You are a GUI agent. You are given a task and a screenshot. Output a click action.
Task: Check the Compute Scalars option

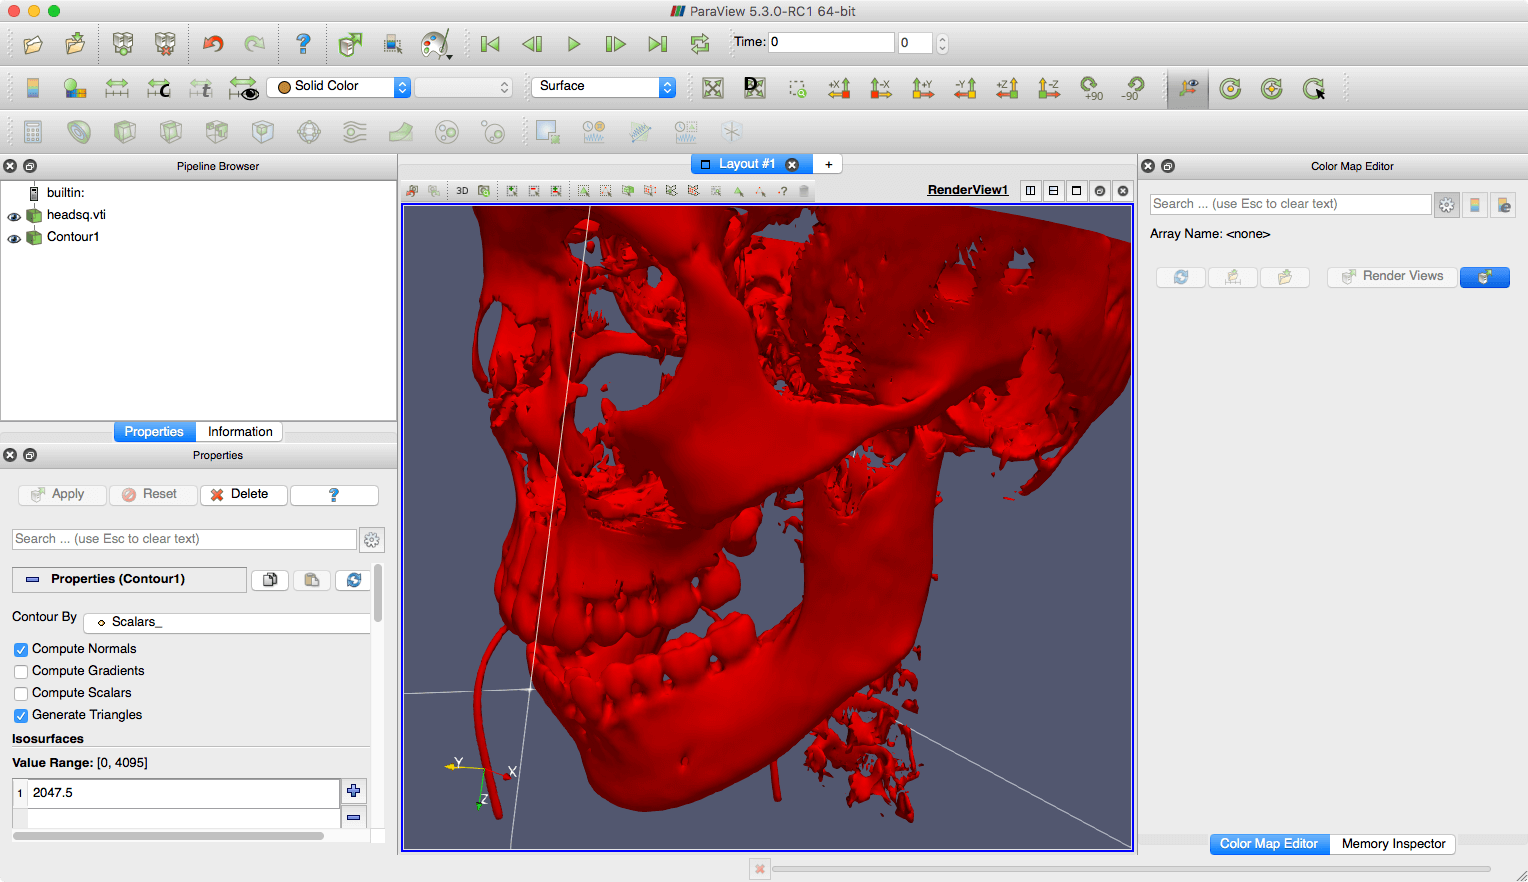click(21, 694)
